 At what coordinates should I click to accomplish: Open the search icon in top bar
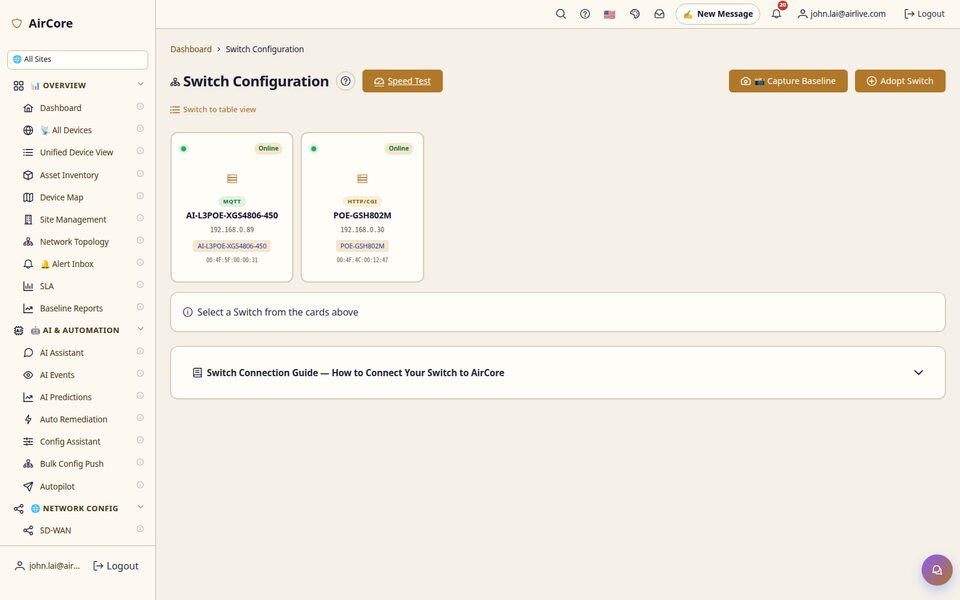(560, 13)
